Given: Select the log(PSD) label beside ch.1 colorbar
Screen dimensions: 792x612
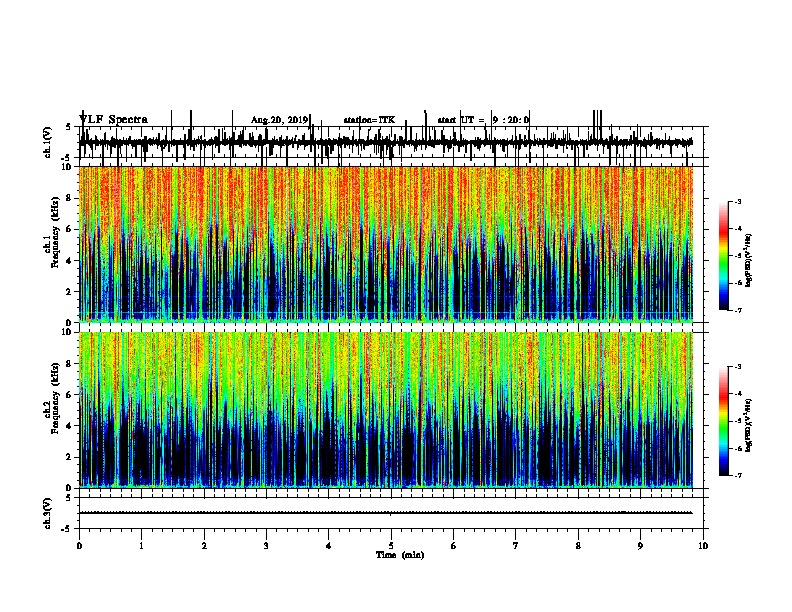Looking at the screenshot, I should 748,261.
